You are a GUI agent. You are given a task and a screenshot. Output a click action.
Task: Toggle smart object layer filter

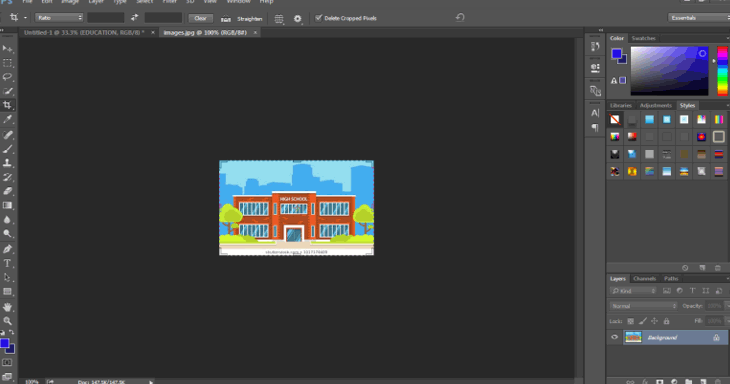point(719,291)
